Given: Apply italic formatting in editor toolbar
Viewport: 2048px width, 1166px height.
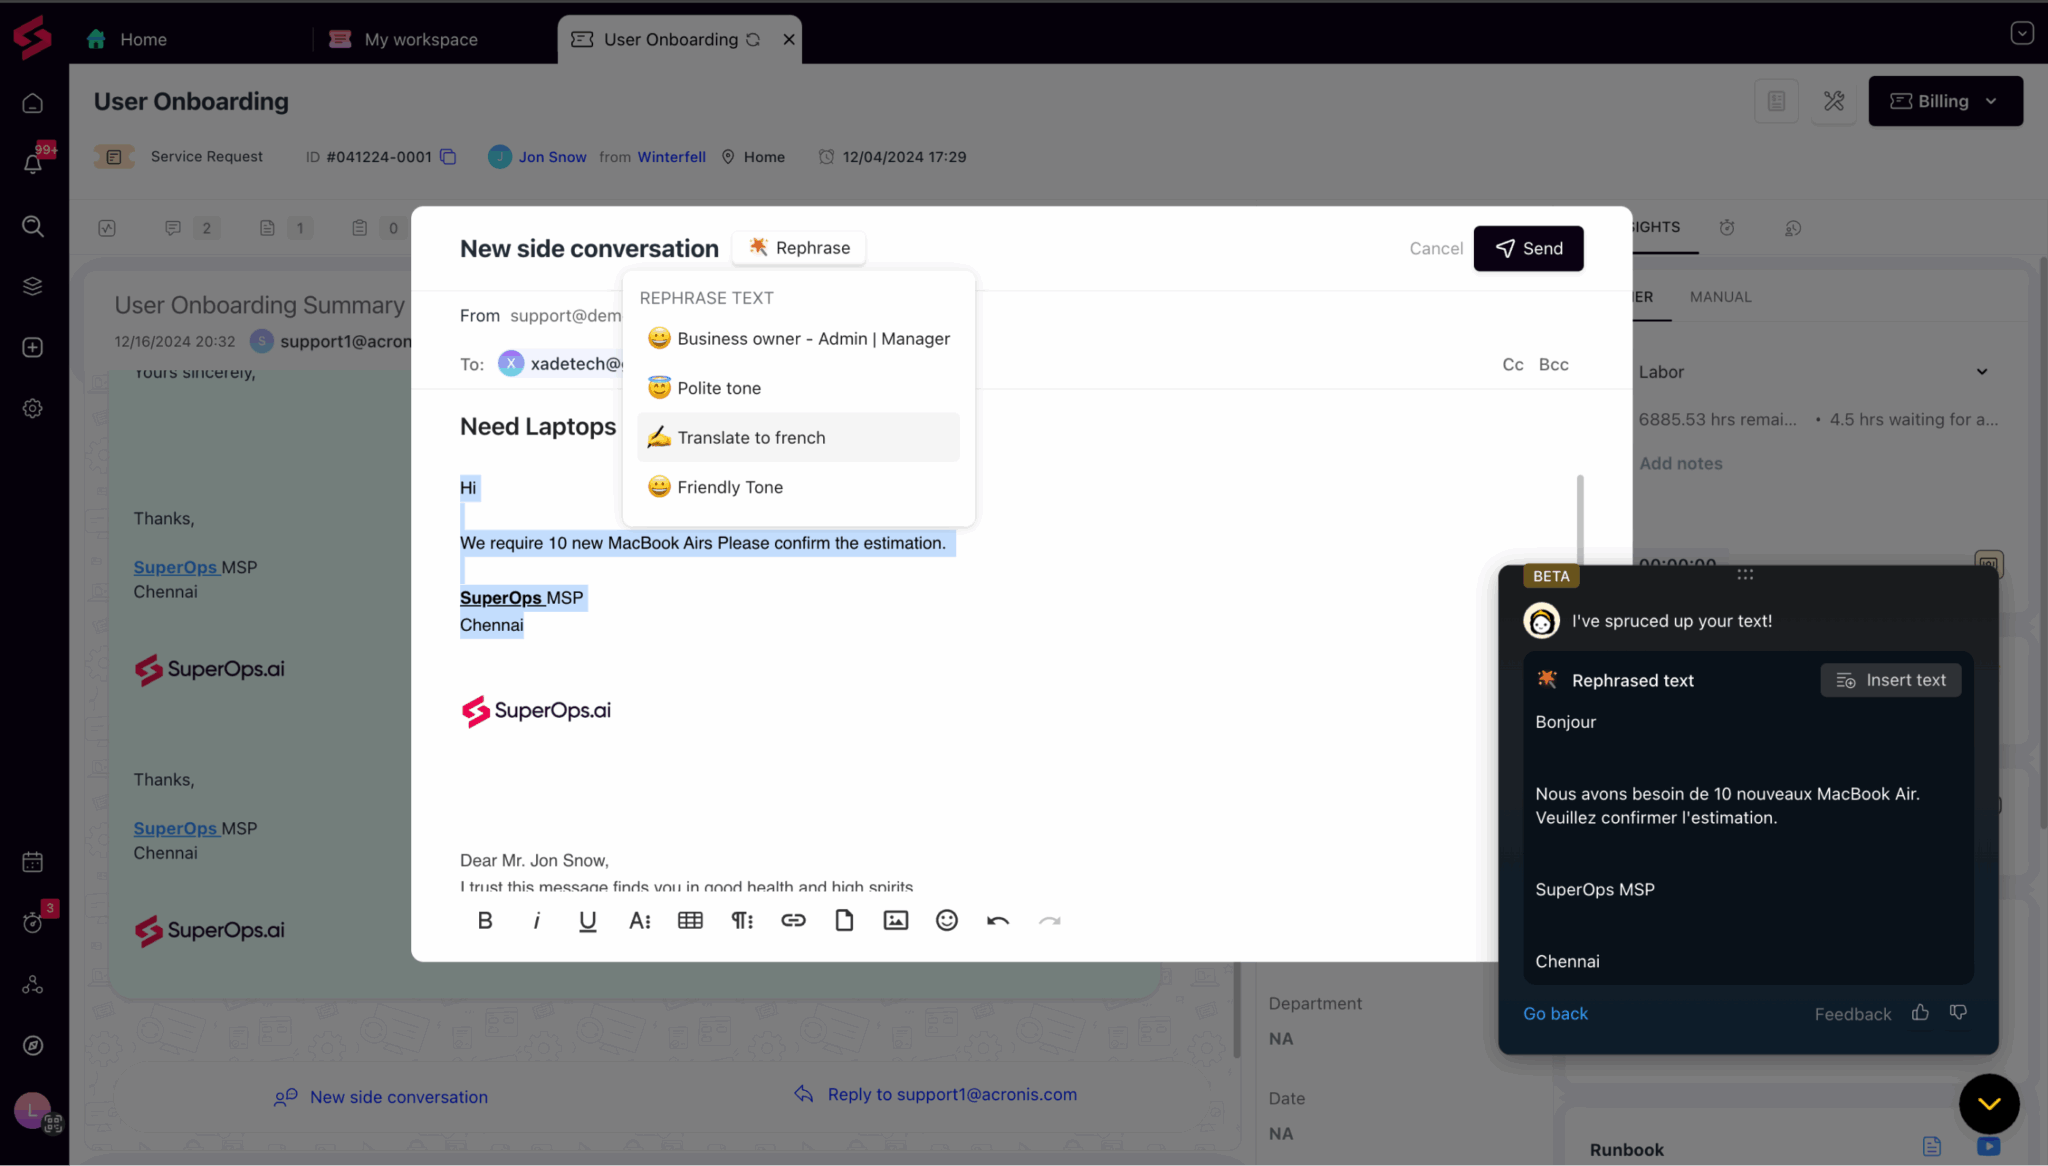Looking at the screenshot, I should (537, 921).
